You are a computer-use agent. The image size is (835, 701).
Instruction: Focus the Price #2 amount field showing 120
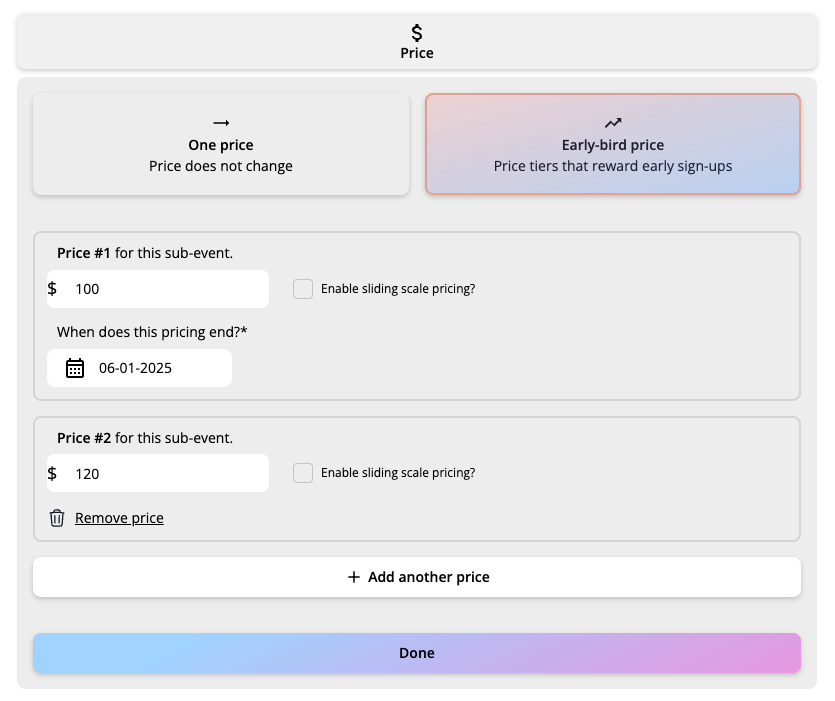(165, 473)
